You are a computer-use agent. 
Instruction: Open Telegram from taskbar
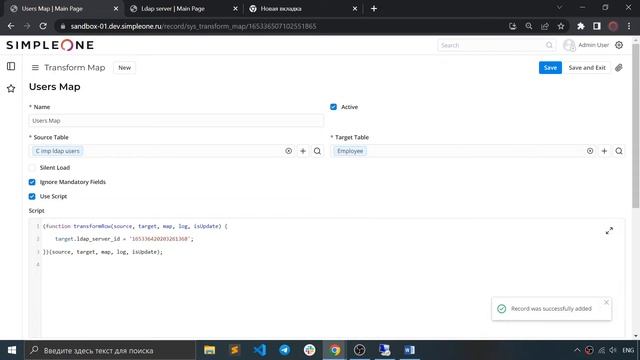284,350
